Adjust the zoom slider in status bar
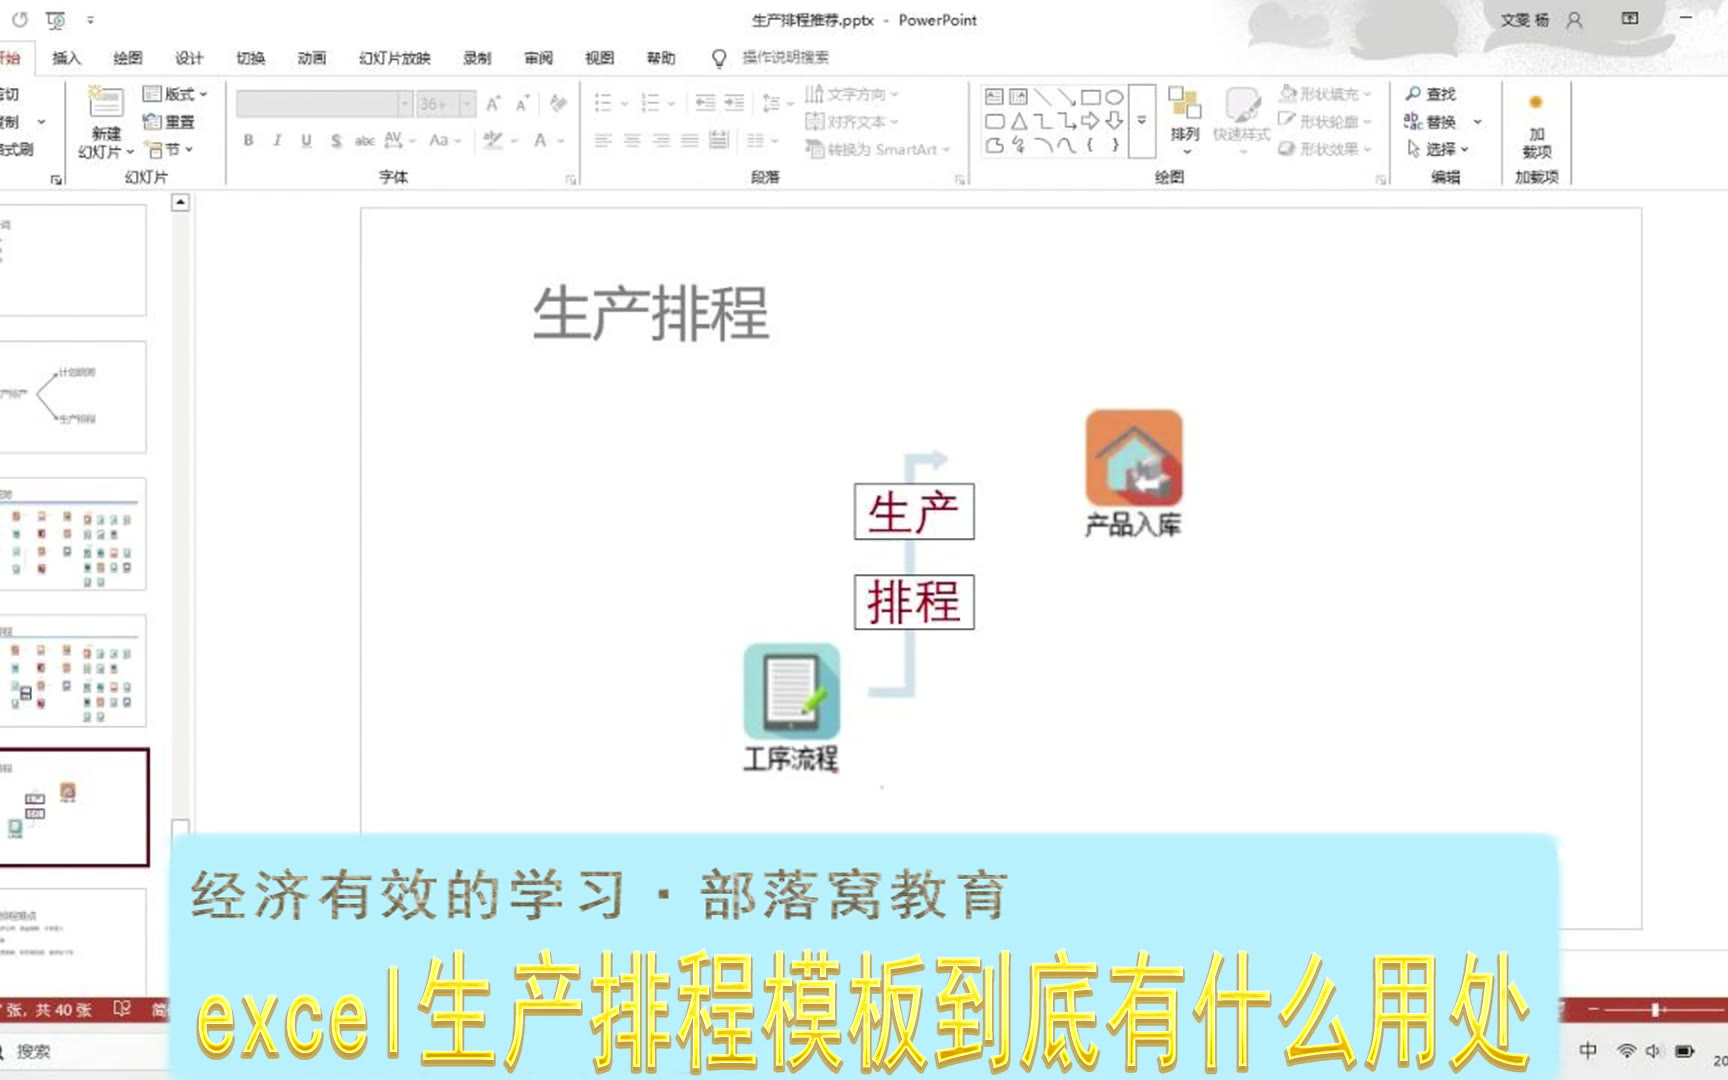Screen dimensions: 1728x1080 (x=1656, y=1010)
